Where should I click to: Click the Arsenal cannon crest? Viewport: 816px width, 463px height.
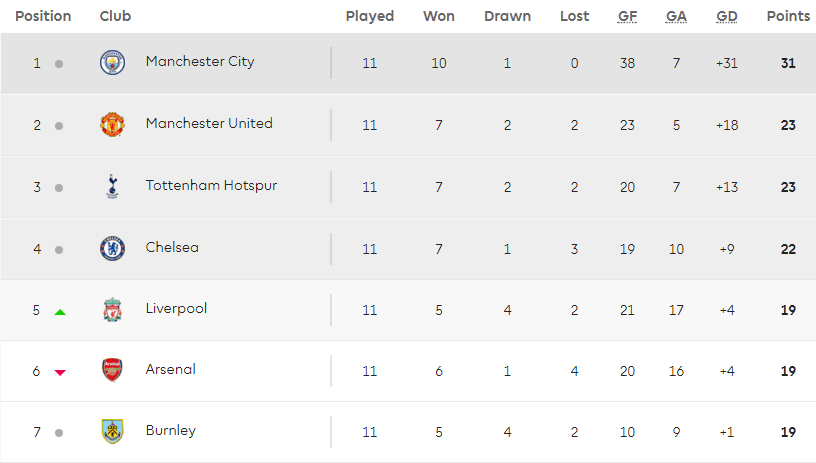click(112, 371)
